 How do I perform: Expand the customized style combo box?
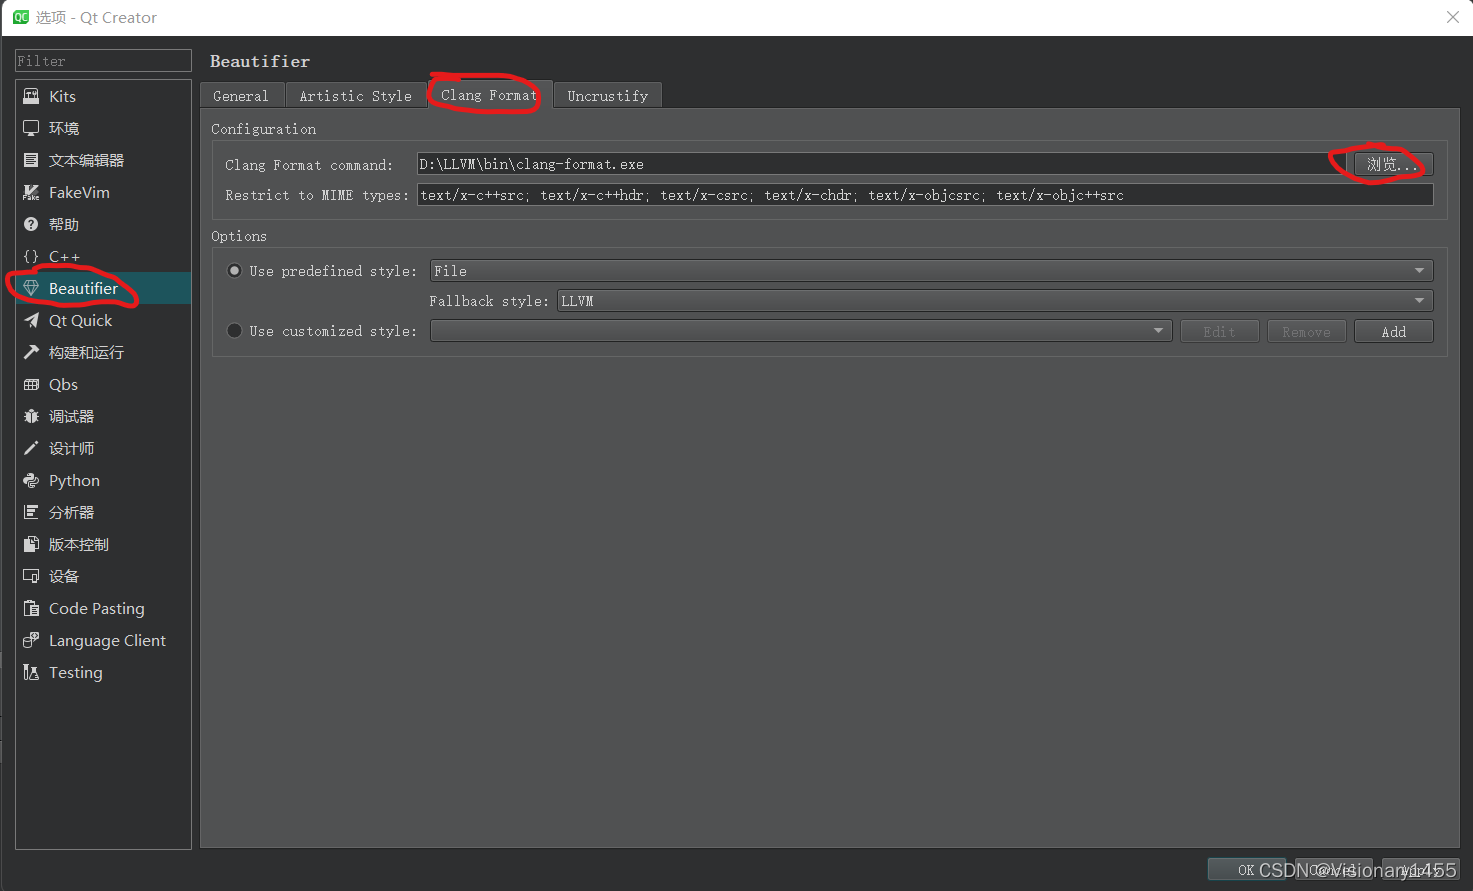tap(801, 331)
